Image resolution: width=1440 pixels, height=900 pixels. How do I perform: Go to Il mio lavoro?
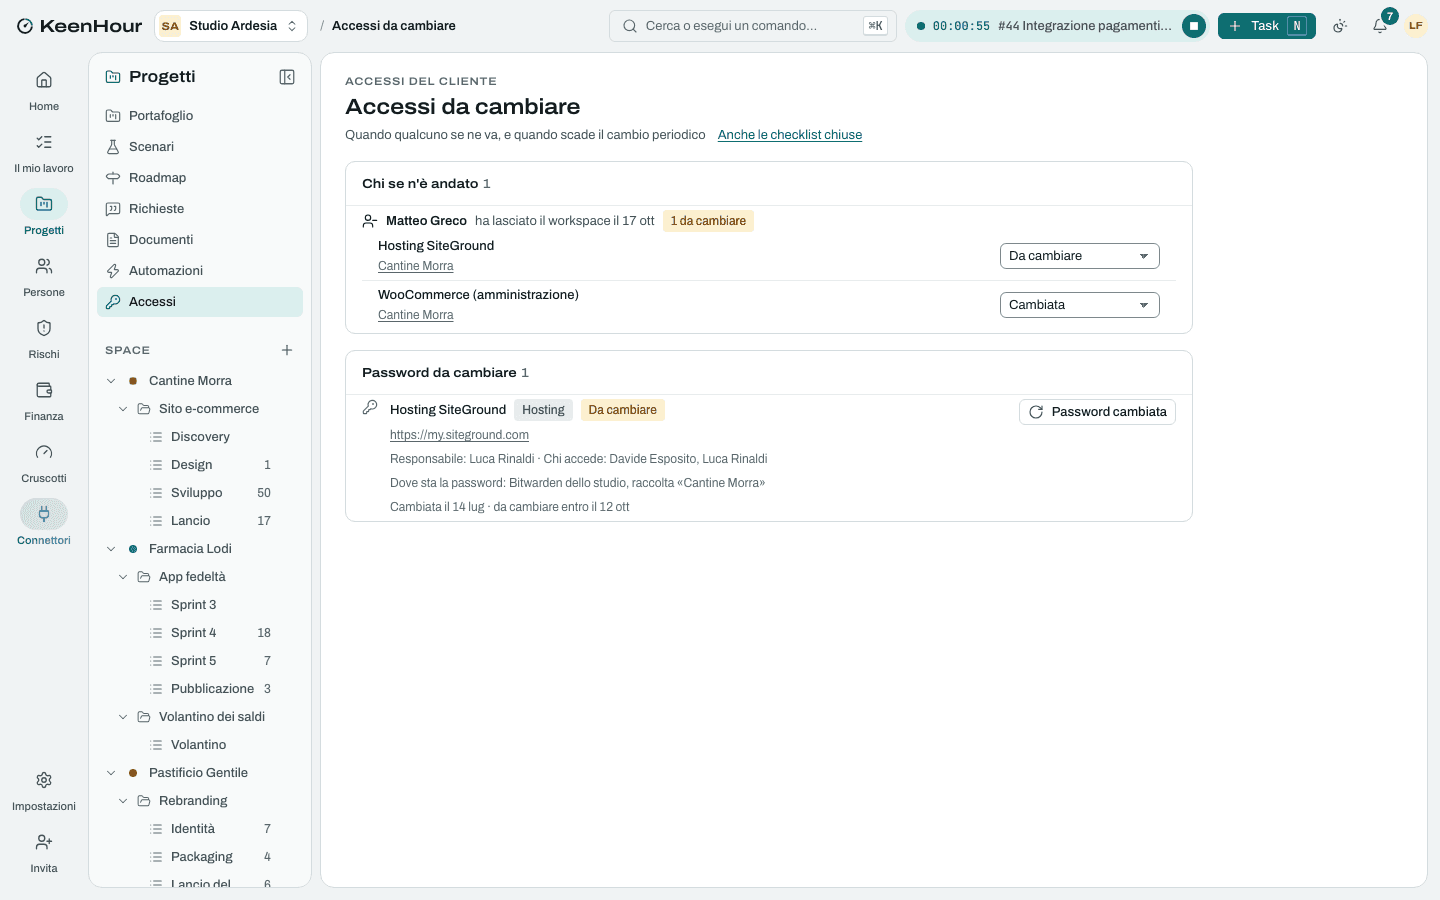pos(44,153)
